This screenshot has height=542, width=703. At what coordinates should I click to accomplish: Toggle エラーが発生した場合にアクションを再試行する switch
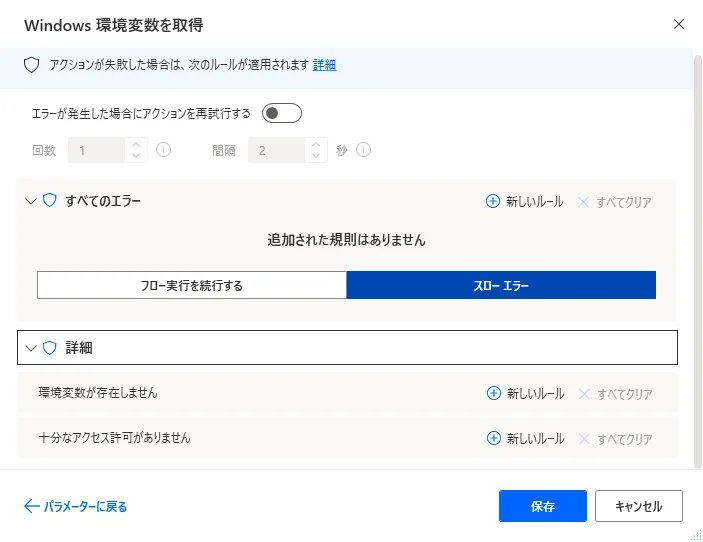(x=281, y=113)
